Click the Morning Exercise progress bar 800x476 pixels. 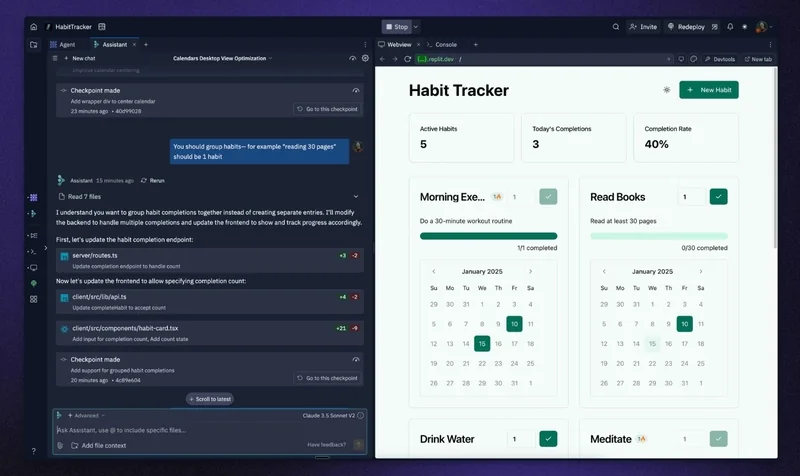(x=488, y=236)
